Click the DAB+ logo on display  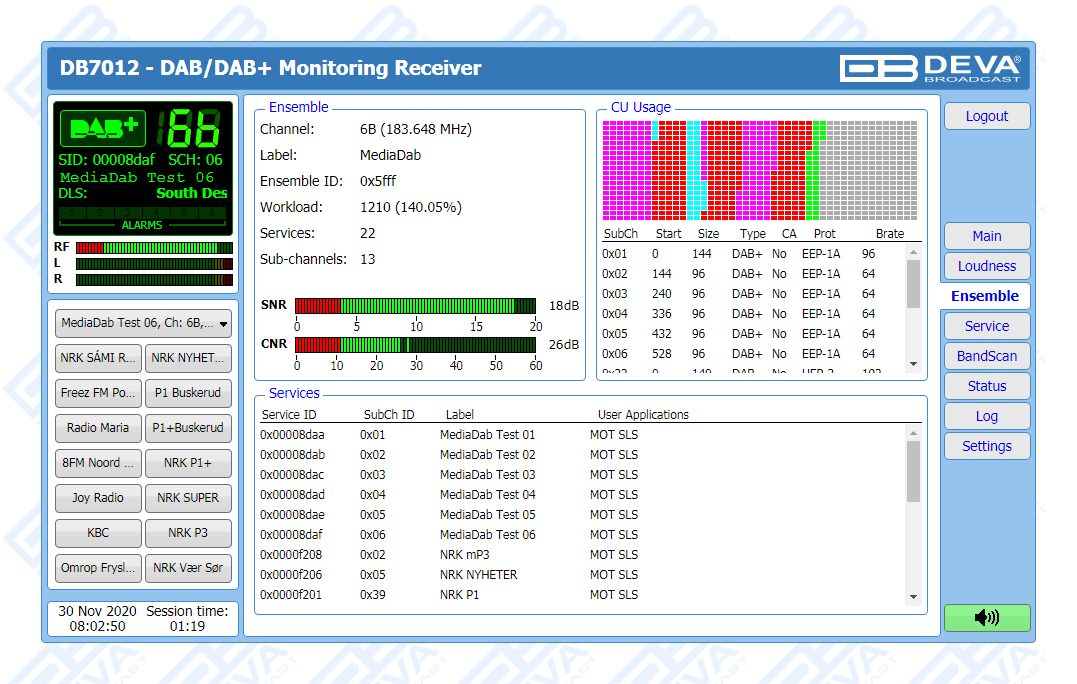[x=103, y=128]
